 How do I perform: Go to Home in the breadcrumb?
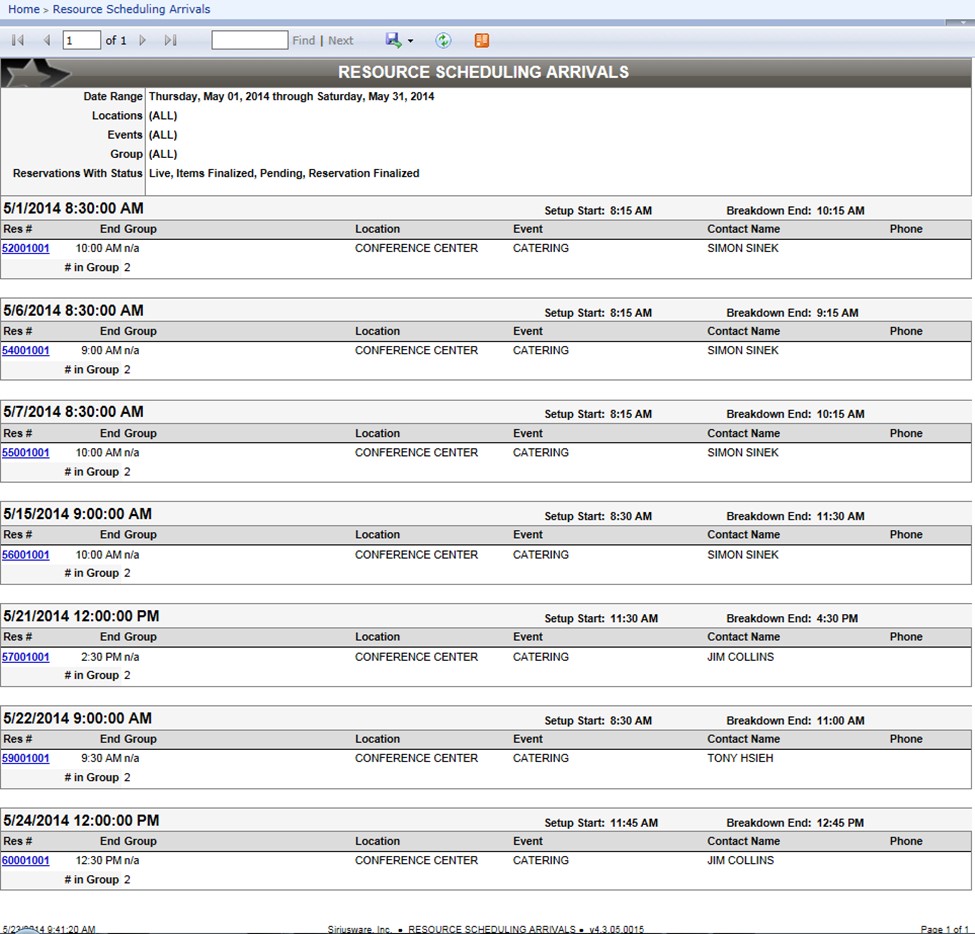(24, 9)
